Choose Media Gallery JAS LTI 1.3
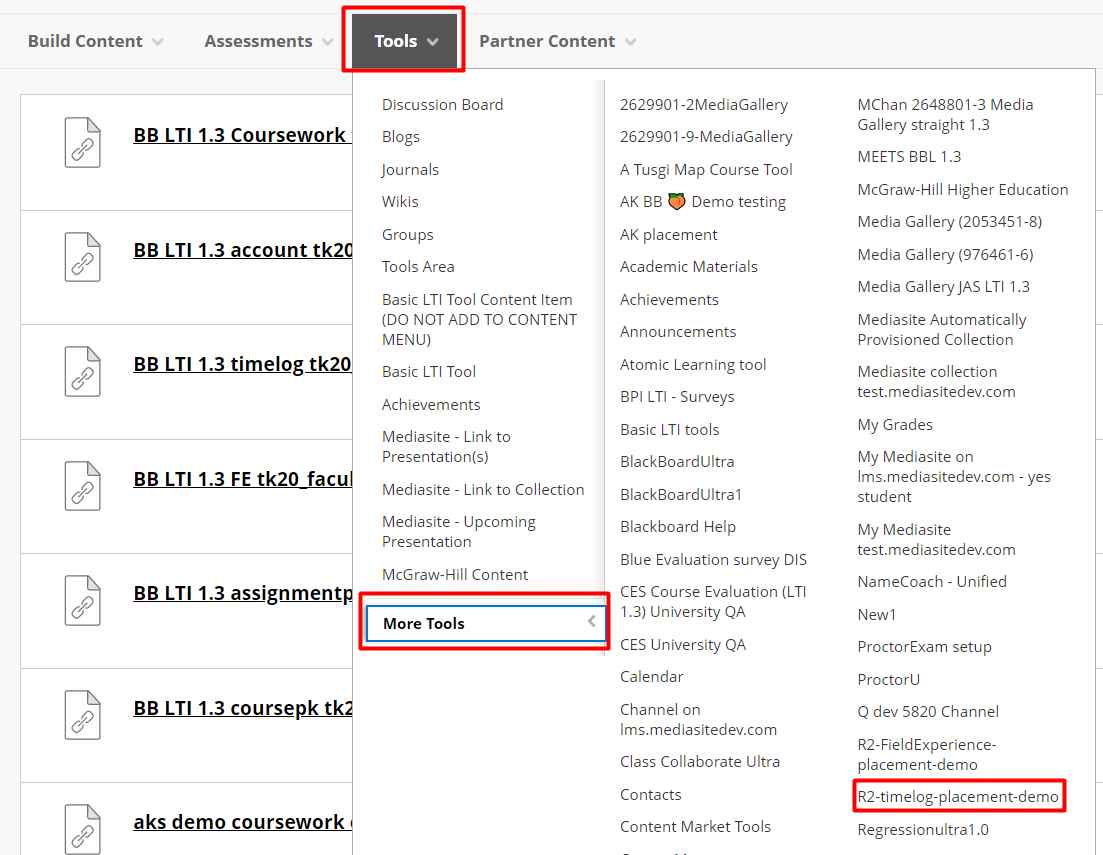 pyautogui.click(x=943, y=286)
